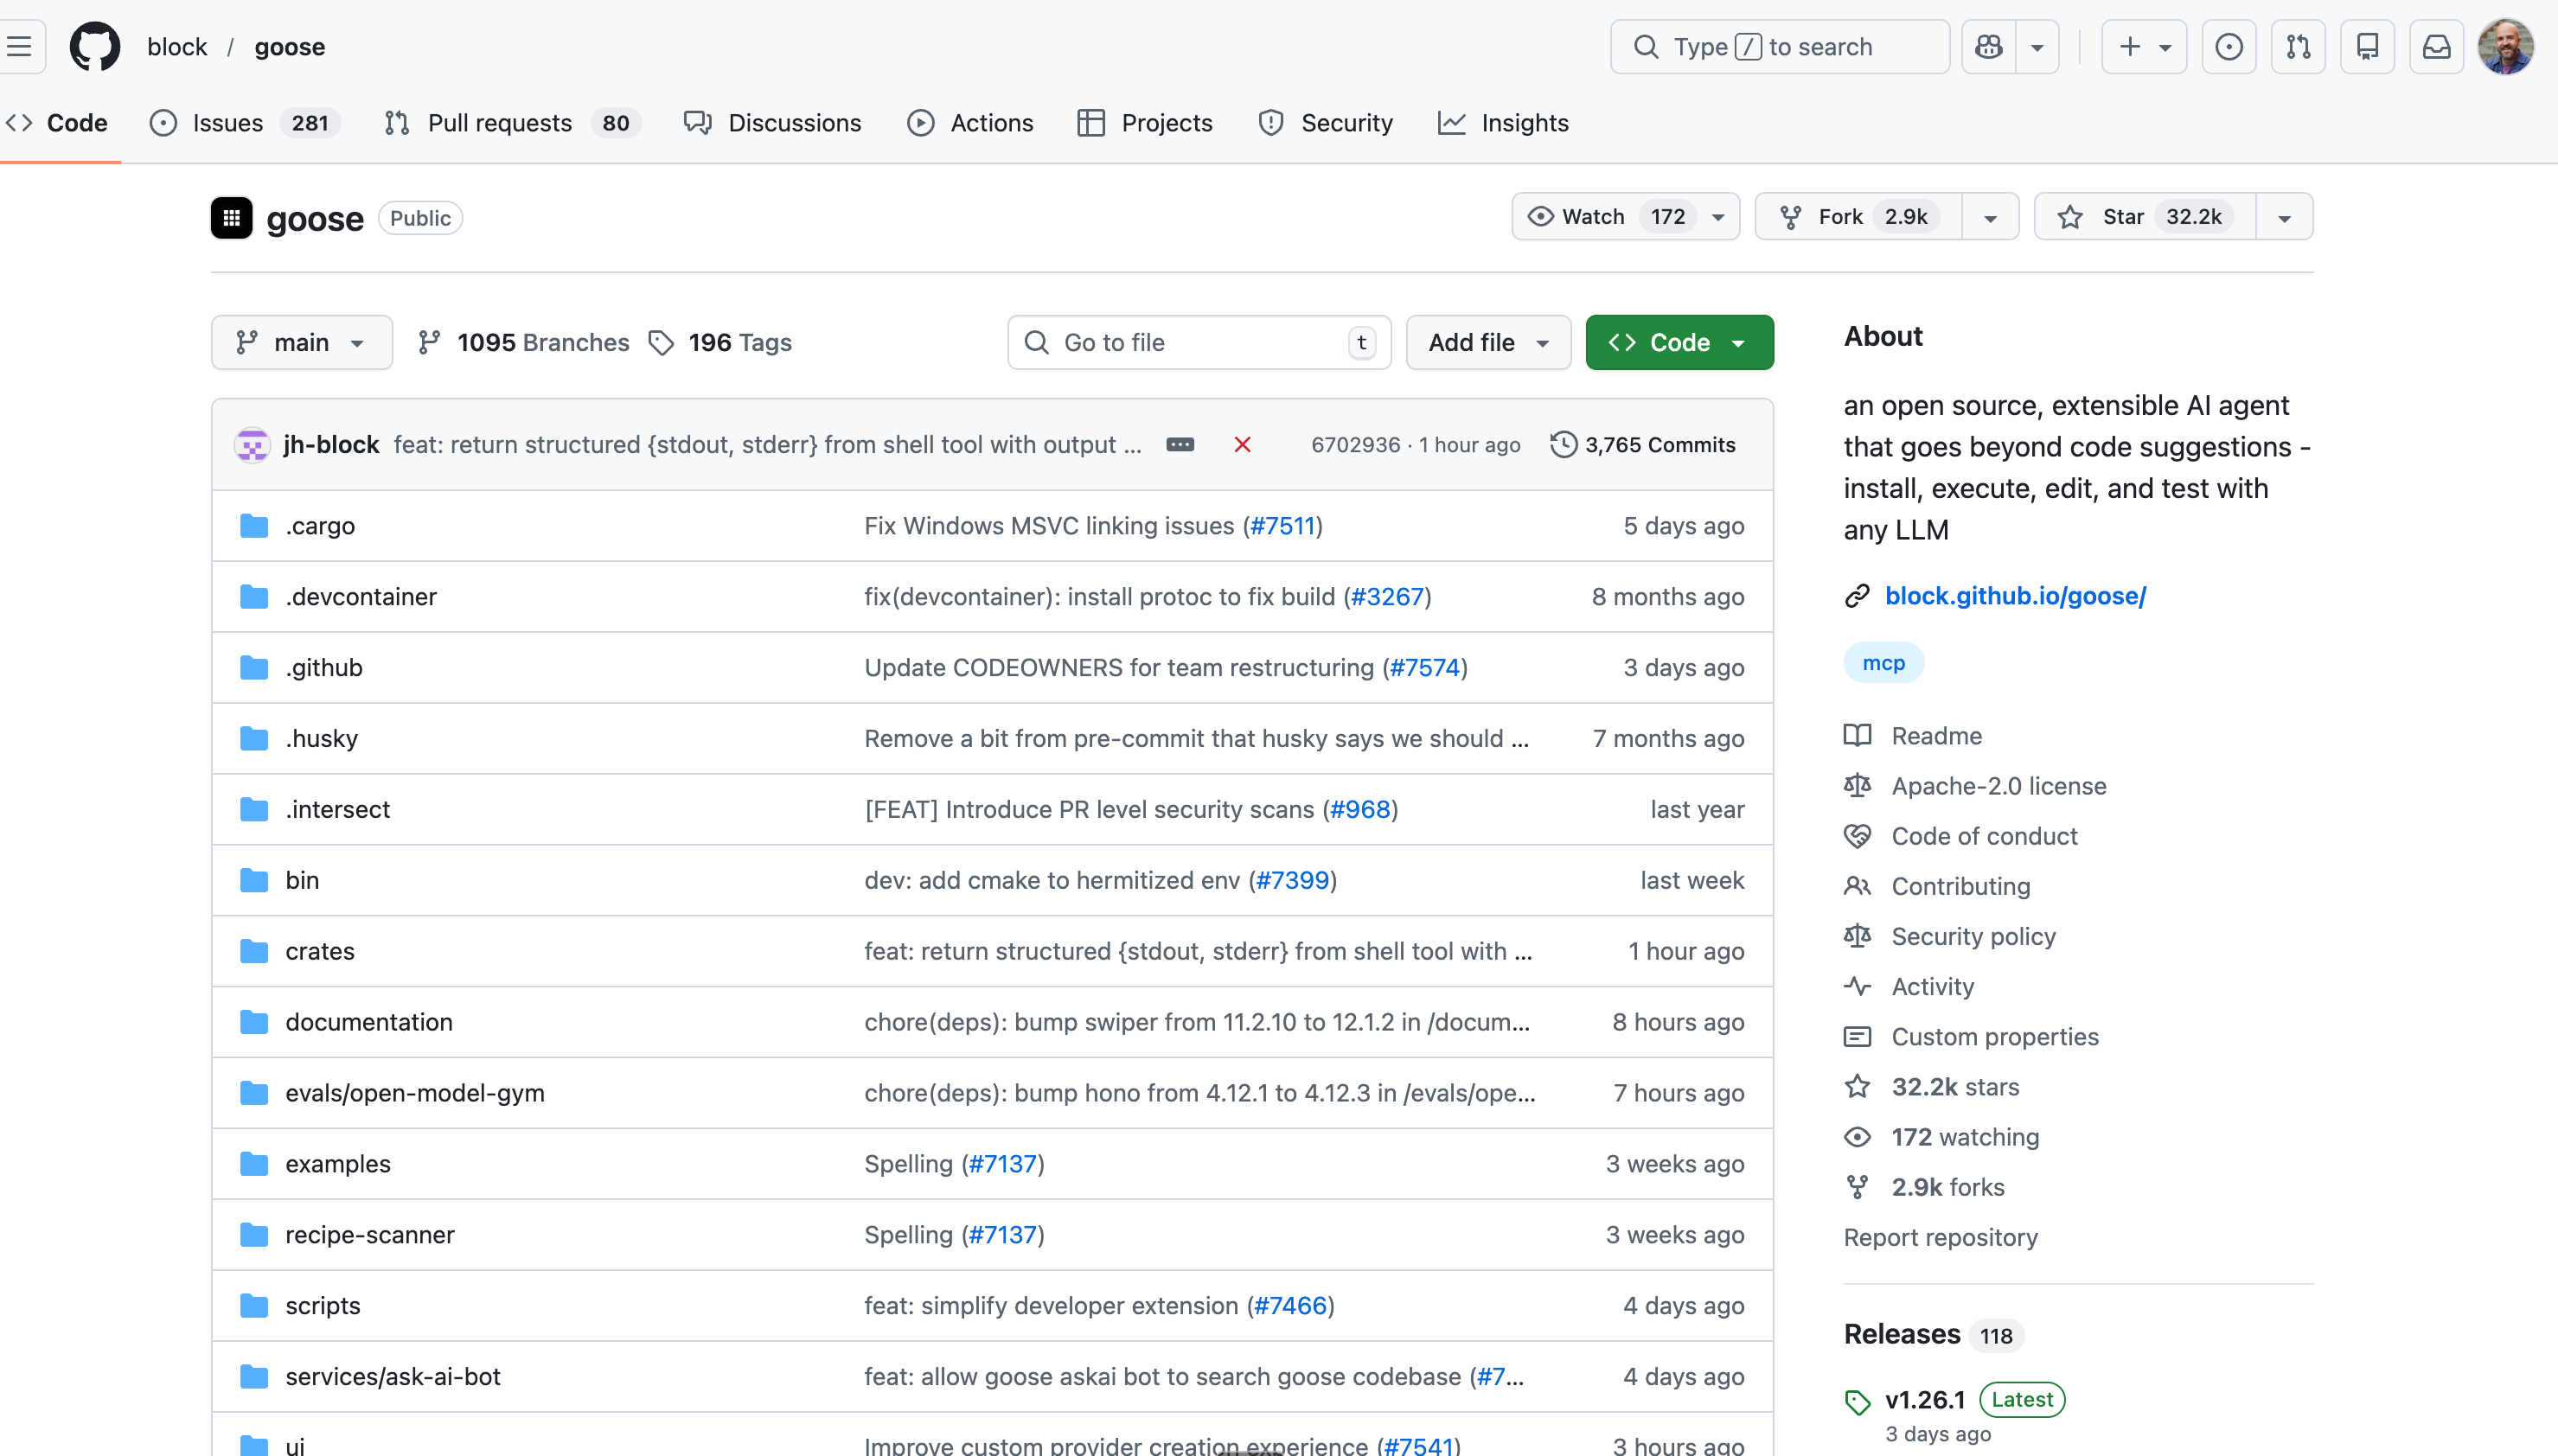Screen dimensions: 2558x1456
Task: Open the notifications inbox icon
Action: point(2436,47)
